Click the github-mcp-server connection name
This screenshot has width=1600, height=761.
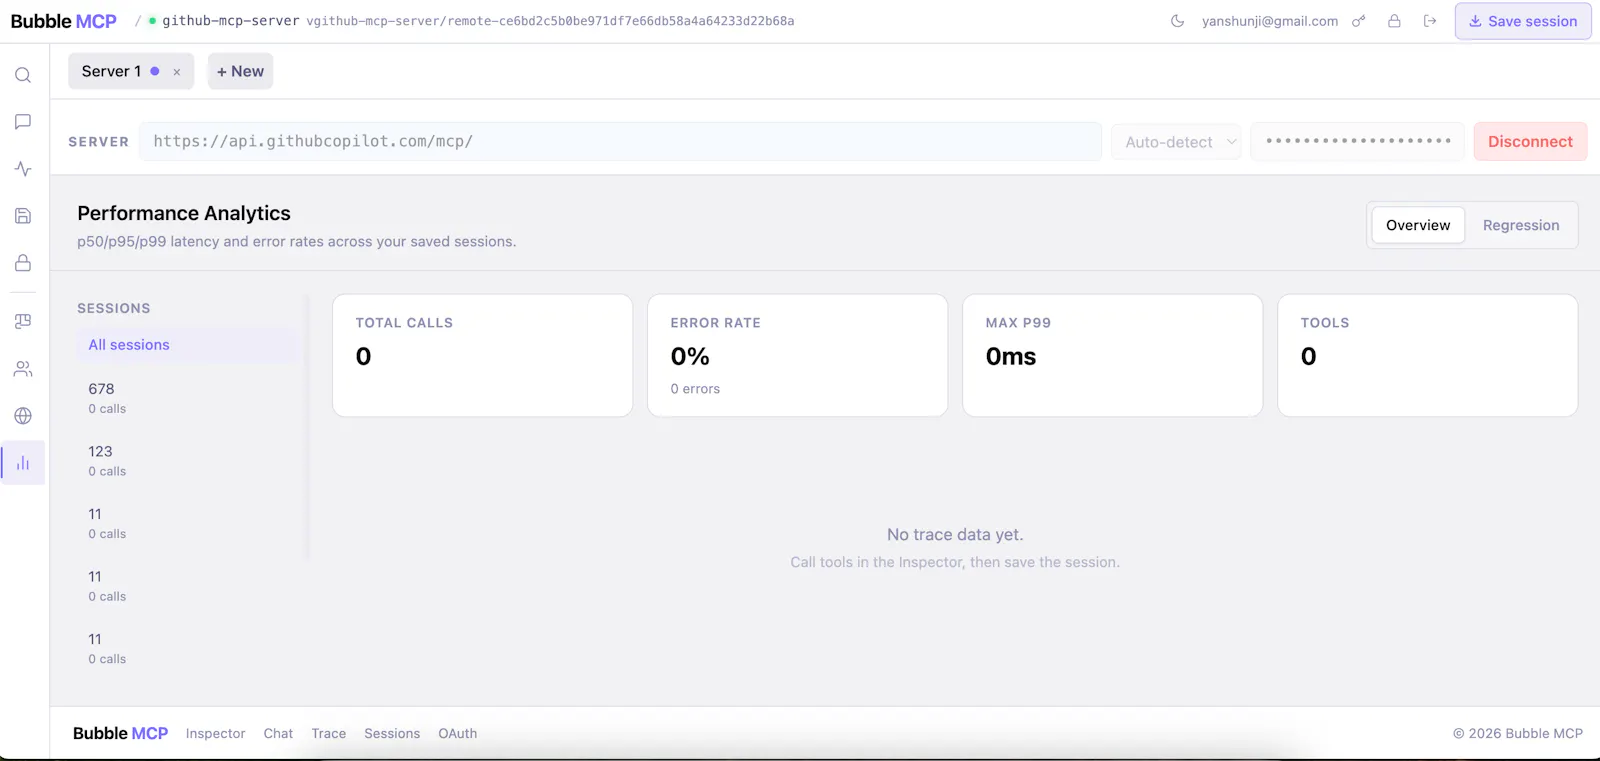click(230, 21)
